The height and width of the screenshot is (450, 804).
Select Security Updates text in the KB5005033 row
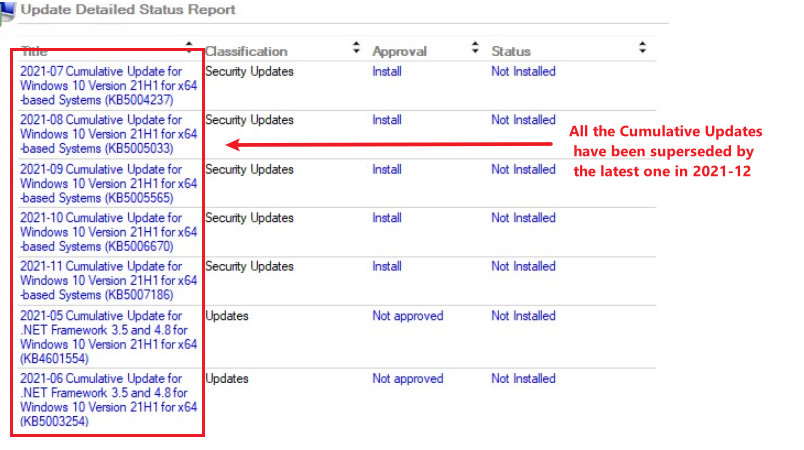click(249, 119)
